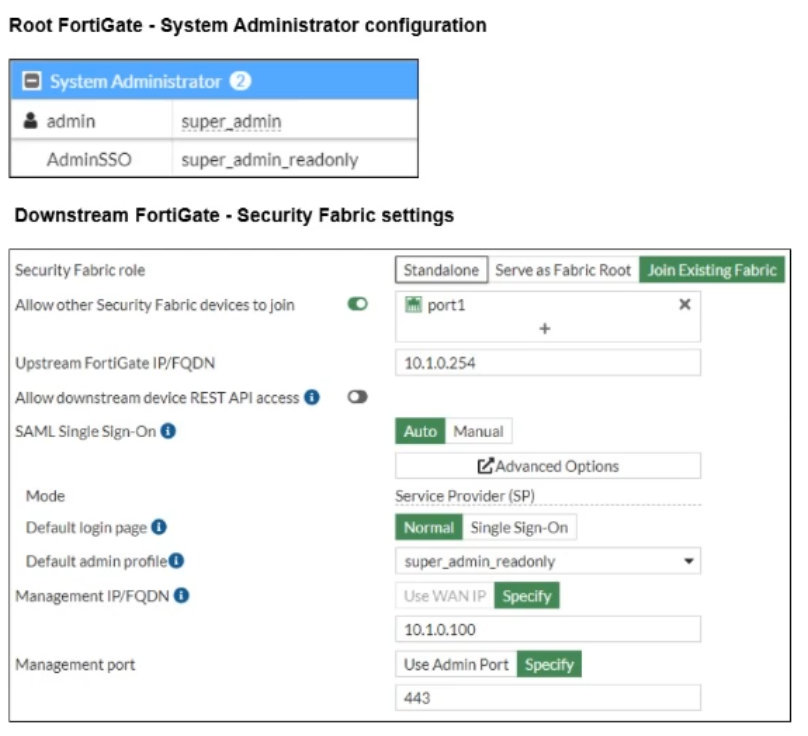
Task: Click info icon next to SAML Single Sign-On
Action: [x=168, y=432]
